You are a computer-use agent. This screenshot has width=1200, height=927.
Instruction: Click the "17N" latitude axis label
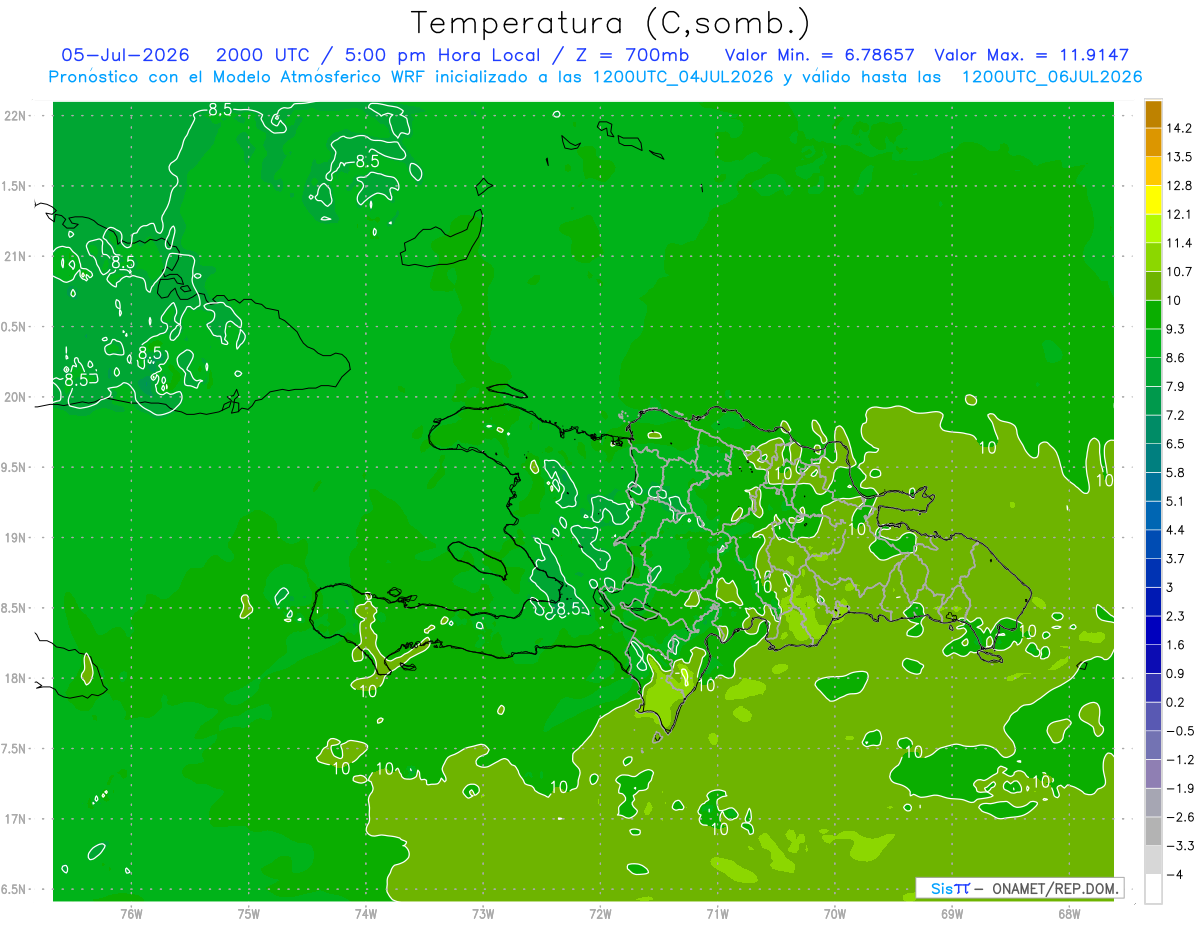(17, 820)
